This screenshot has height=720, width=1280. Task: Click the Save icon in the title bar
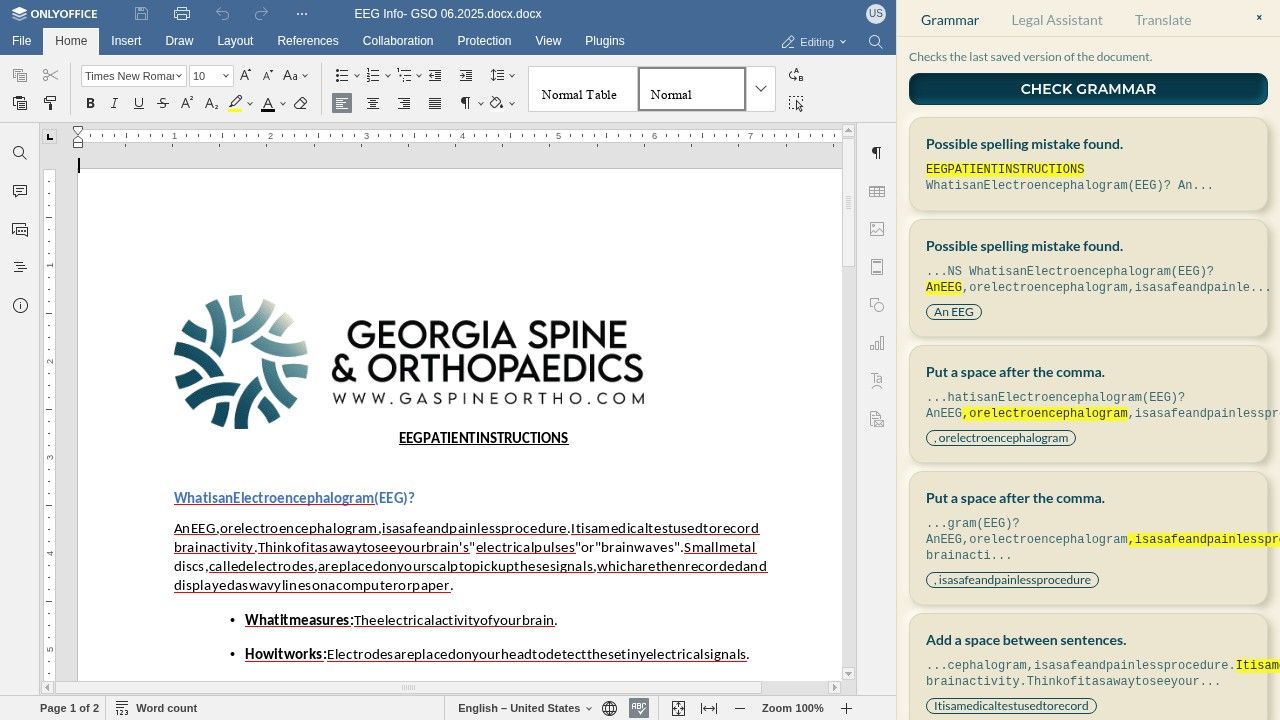pyautogui.click(x=142, y=14)
